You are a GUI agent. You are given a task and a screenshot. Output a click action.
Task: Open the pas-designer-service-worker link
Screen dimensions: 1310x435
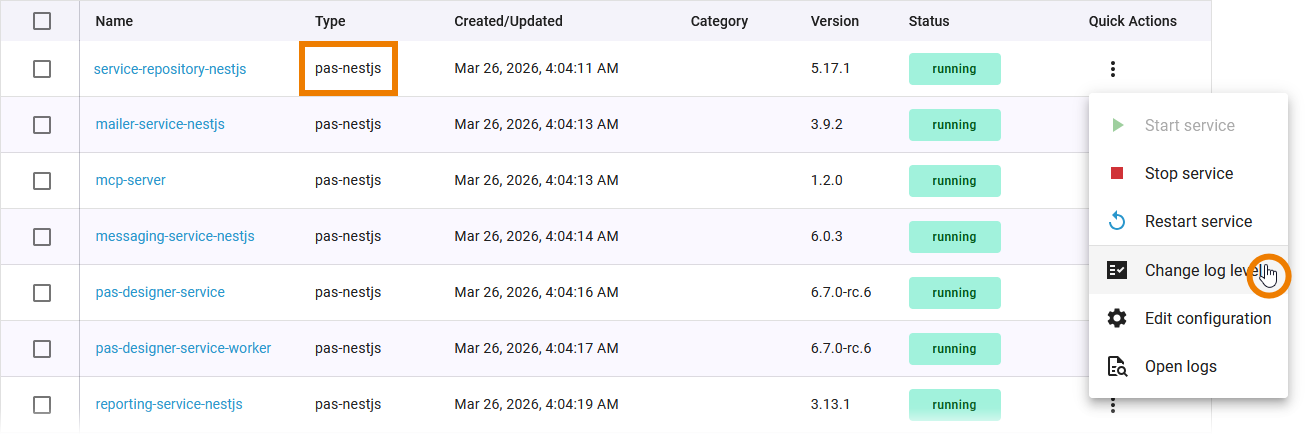coord(183,349)
